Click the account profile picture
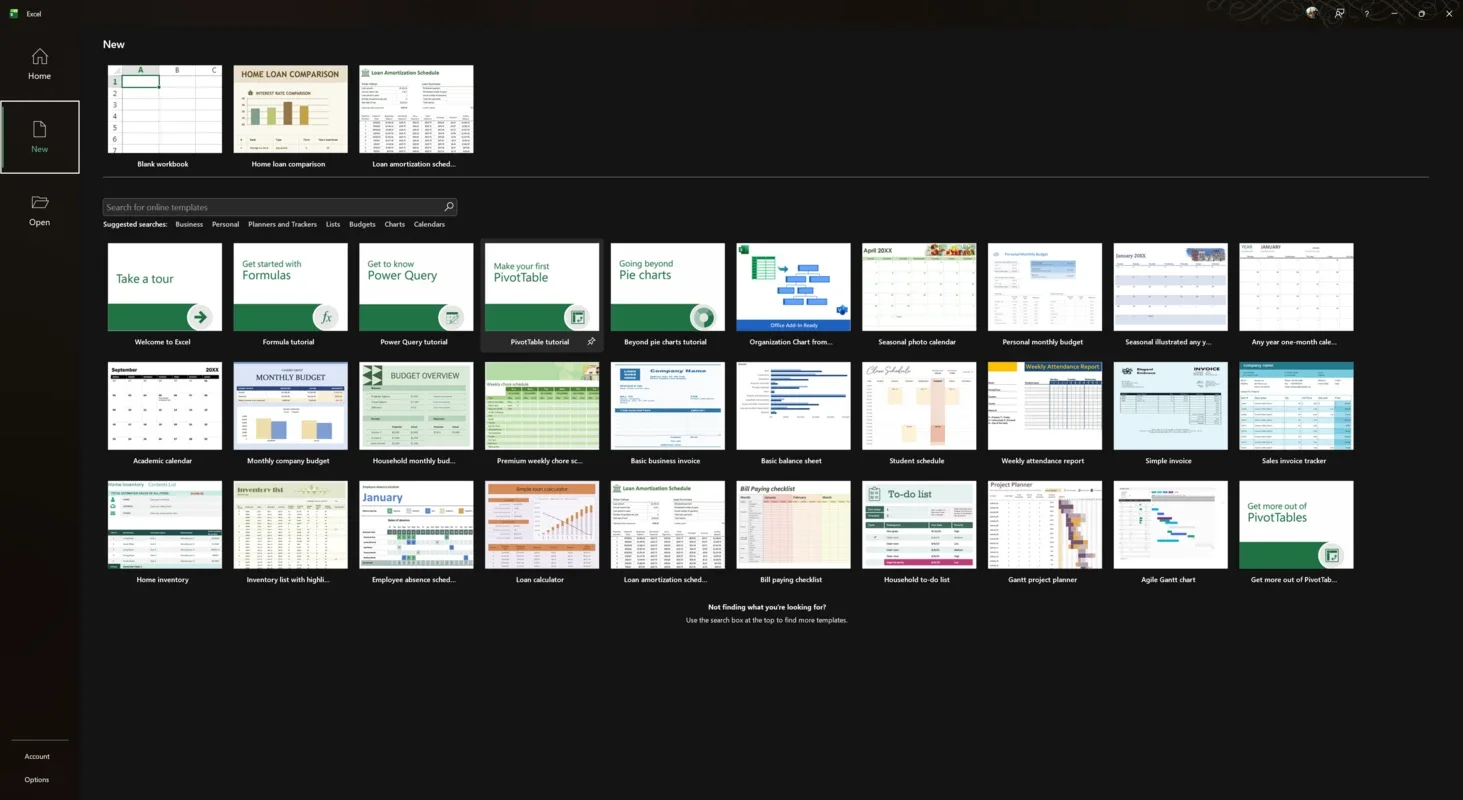 (1312, 13)
